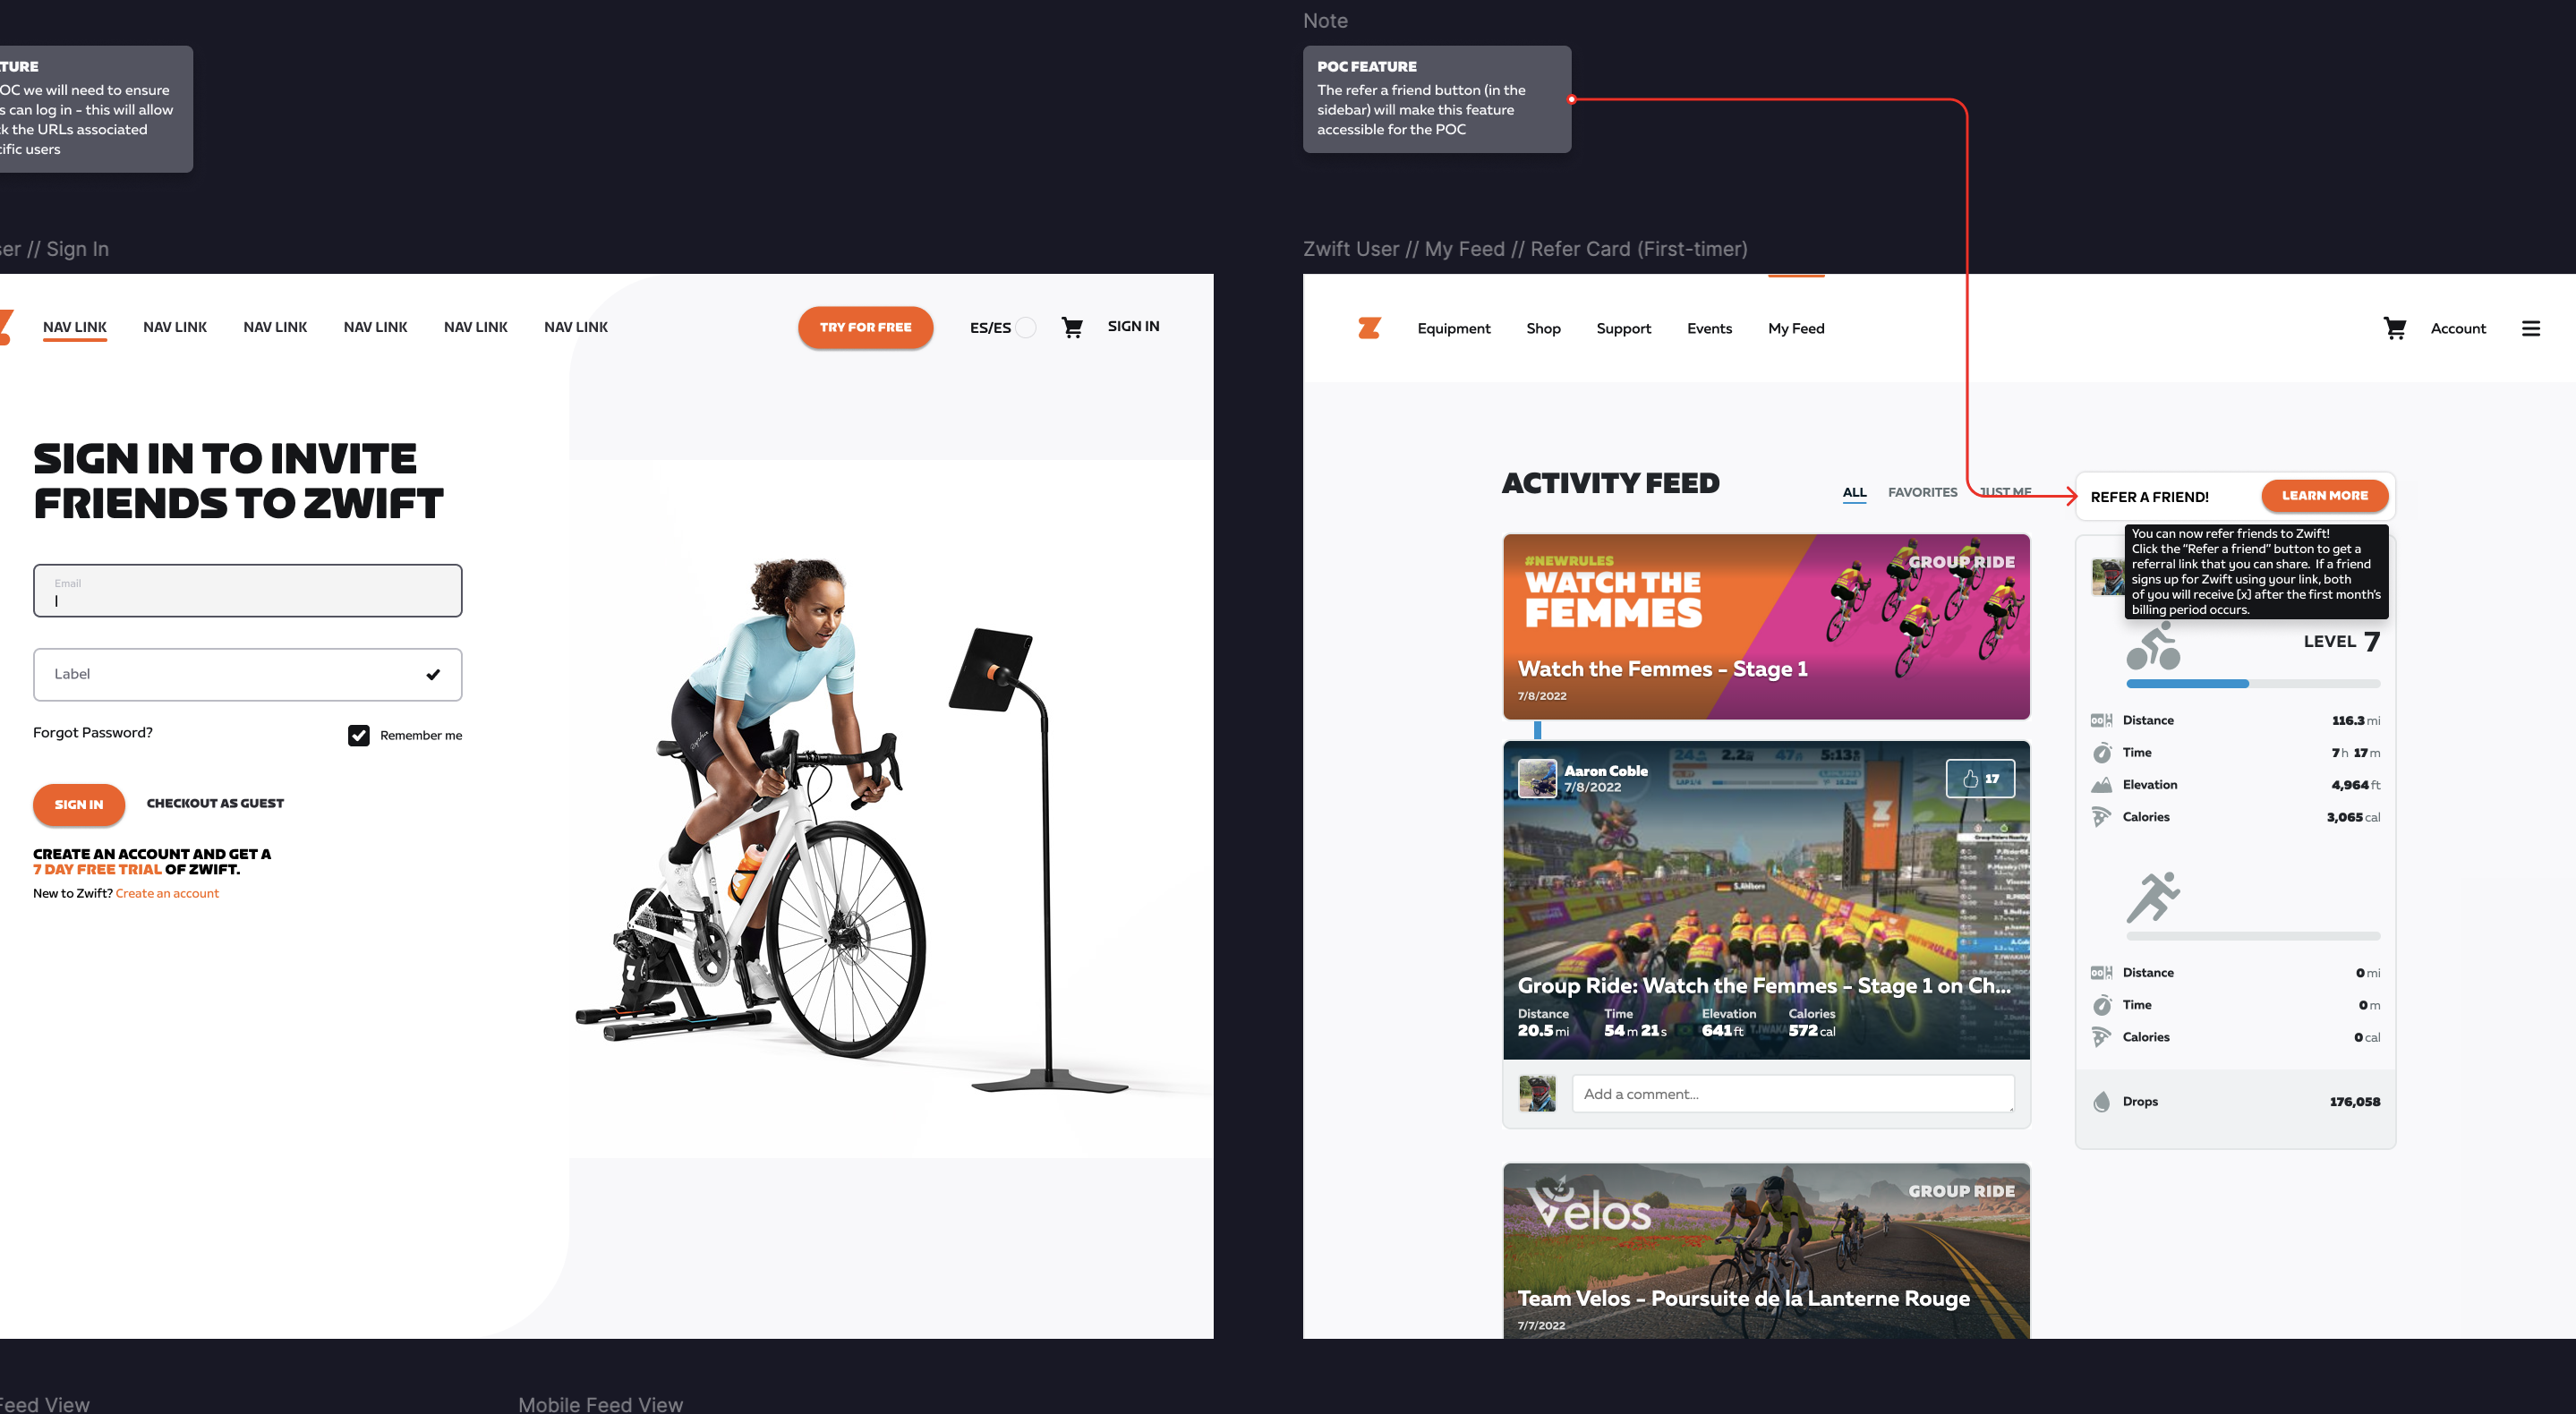Click the orange Zwift logo in feed header

[1369, 328]
